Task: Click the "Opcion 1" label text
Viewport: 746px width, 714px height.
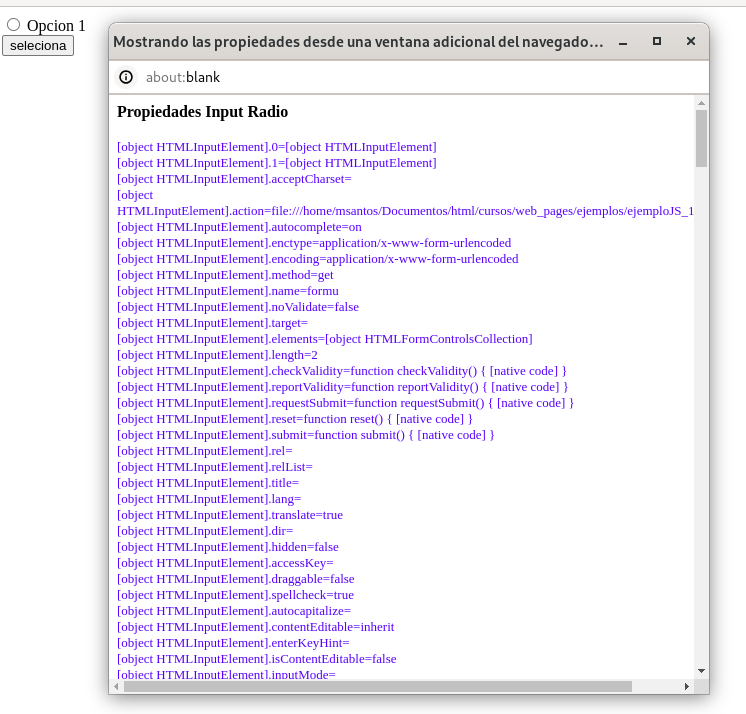Action: click(56, 25)
